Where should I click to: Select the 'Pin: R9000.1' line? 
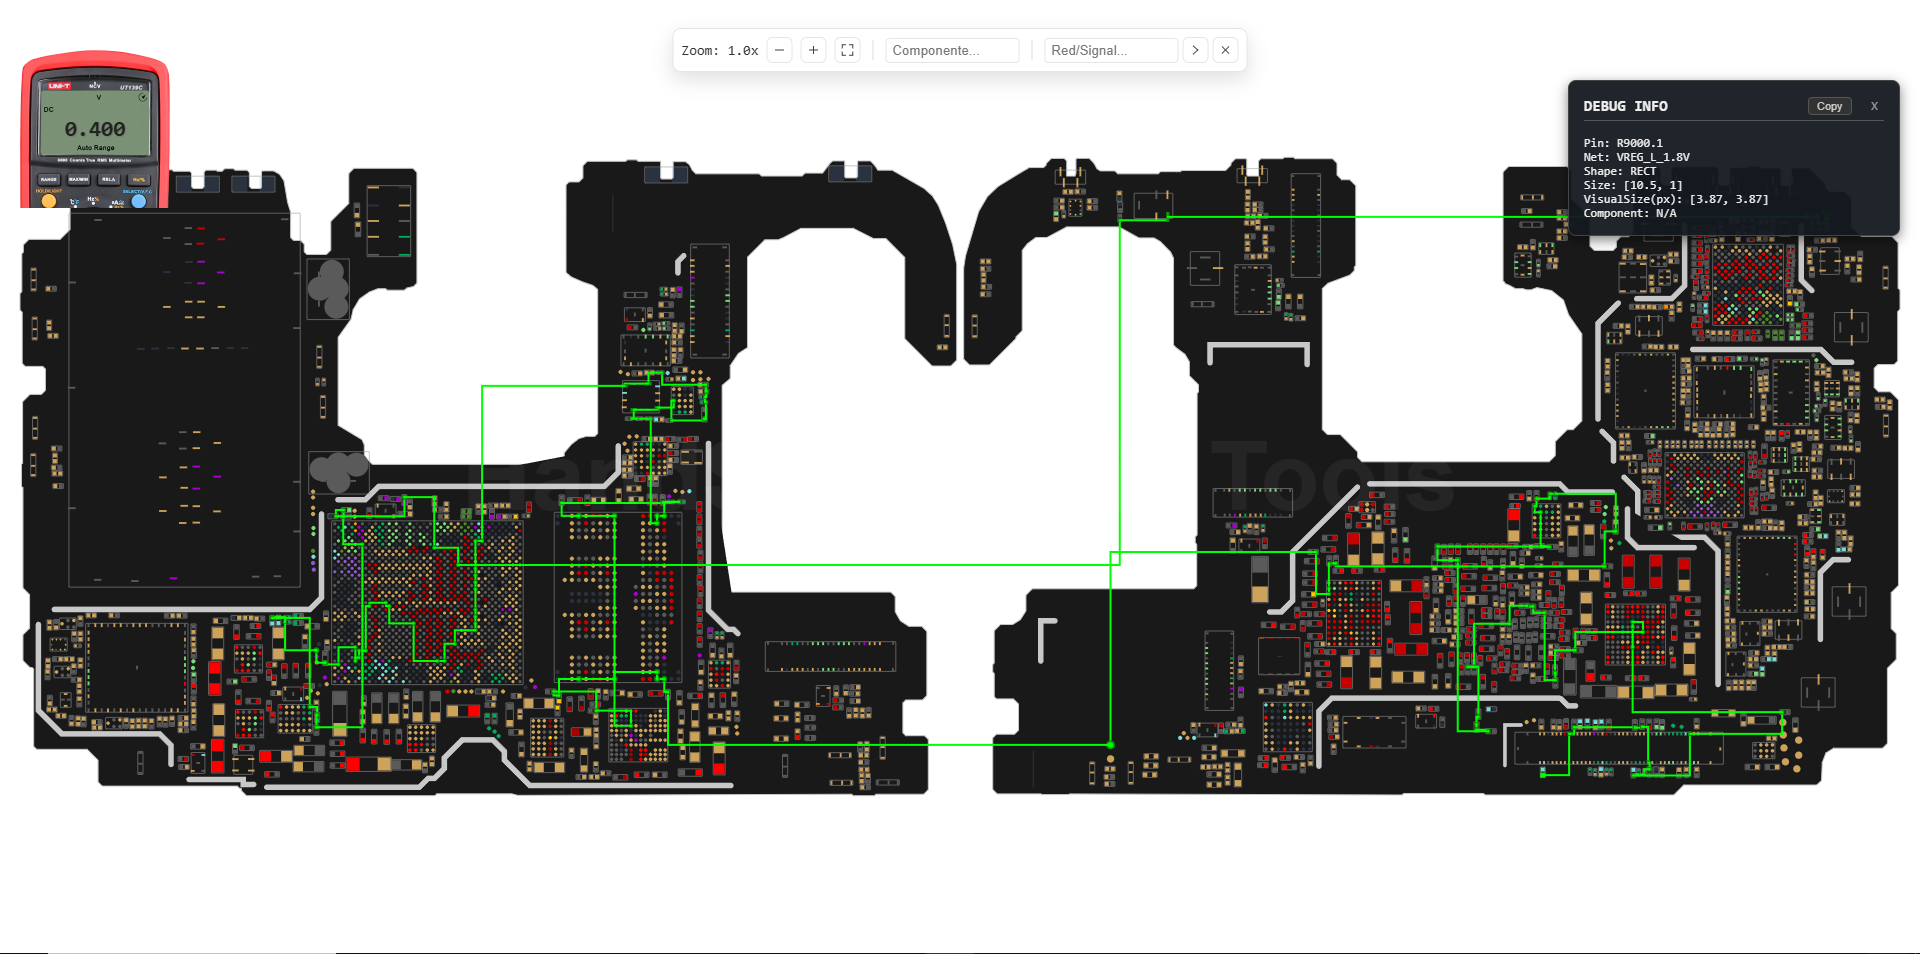coord(1623,143)
